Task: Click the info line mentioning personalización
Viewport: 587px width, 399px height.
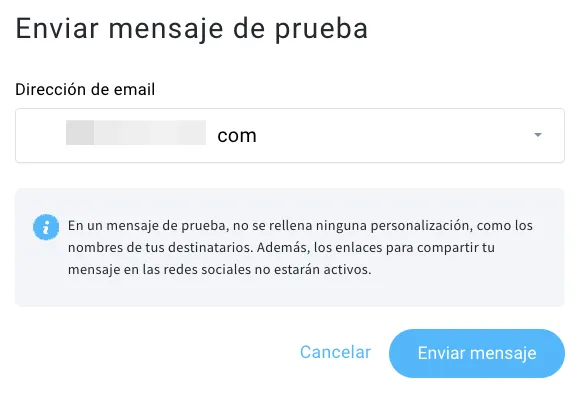Action: 300,226
